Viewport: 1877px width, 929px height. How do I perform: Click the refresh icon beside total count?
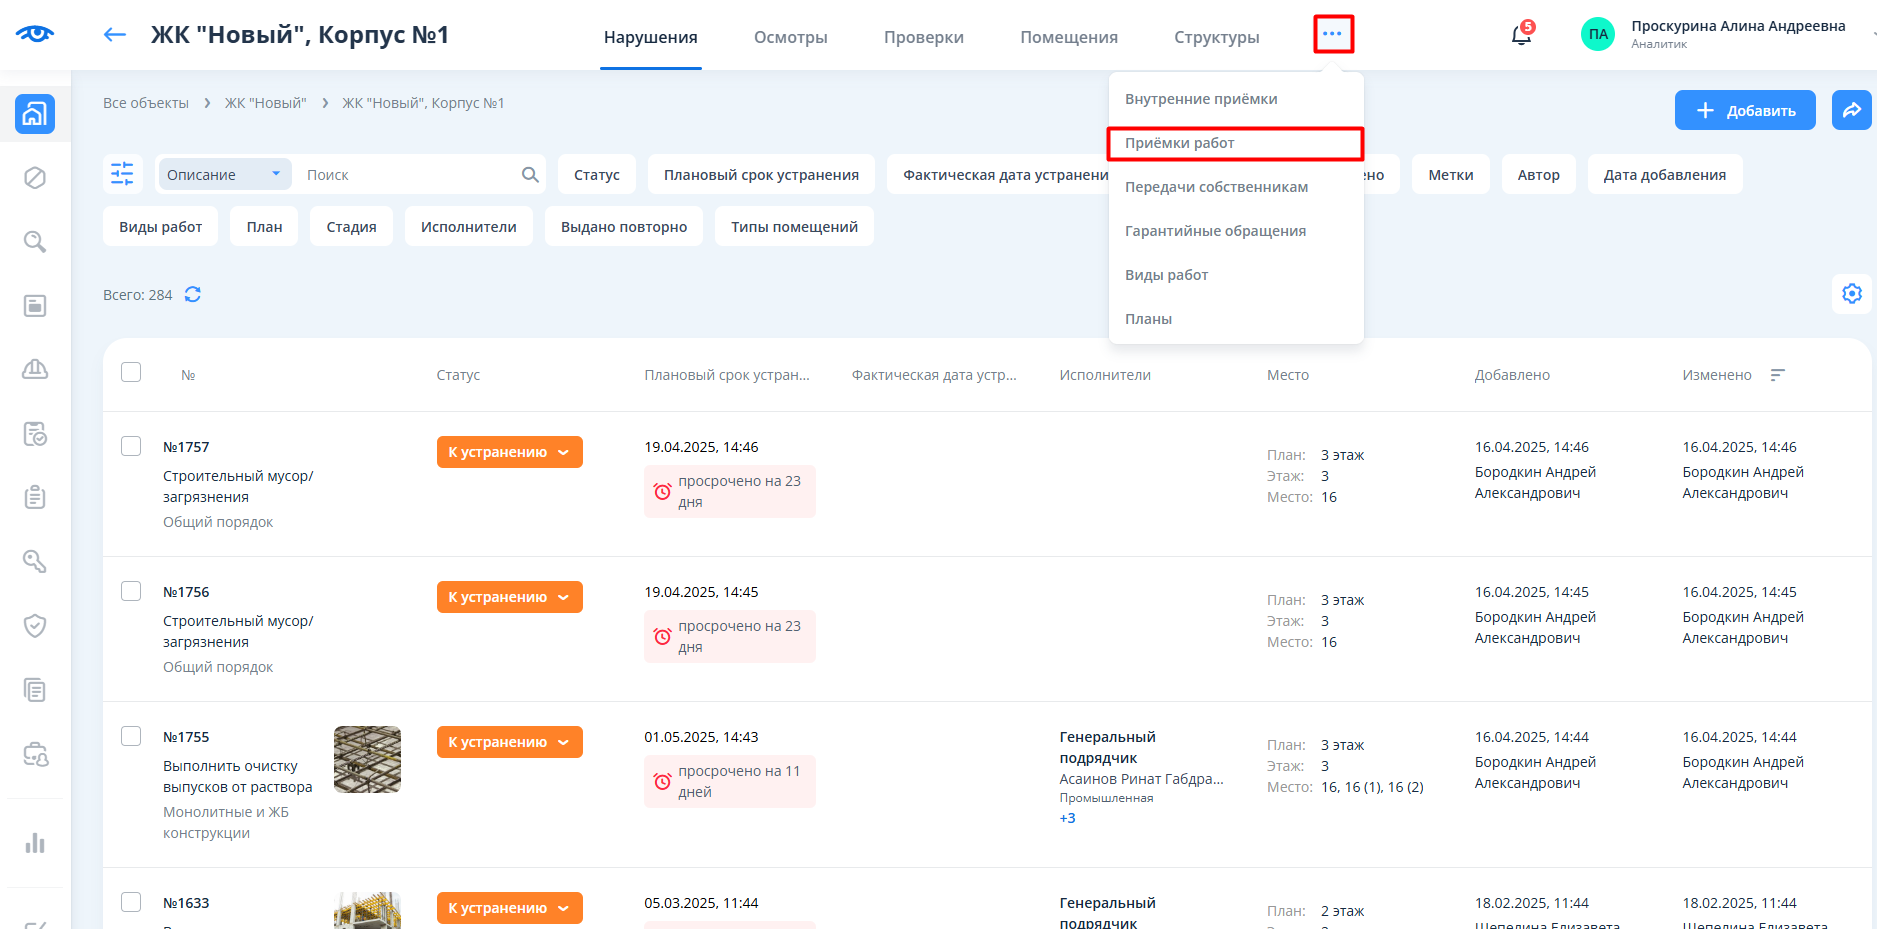pyautogui.click(x=193, y=294)
